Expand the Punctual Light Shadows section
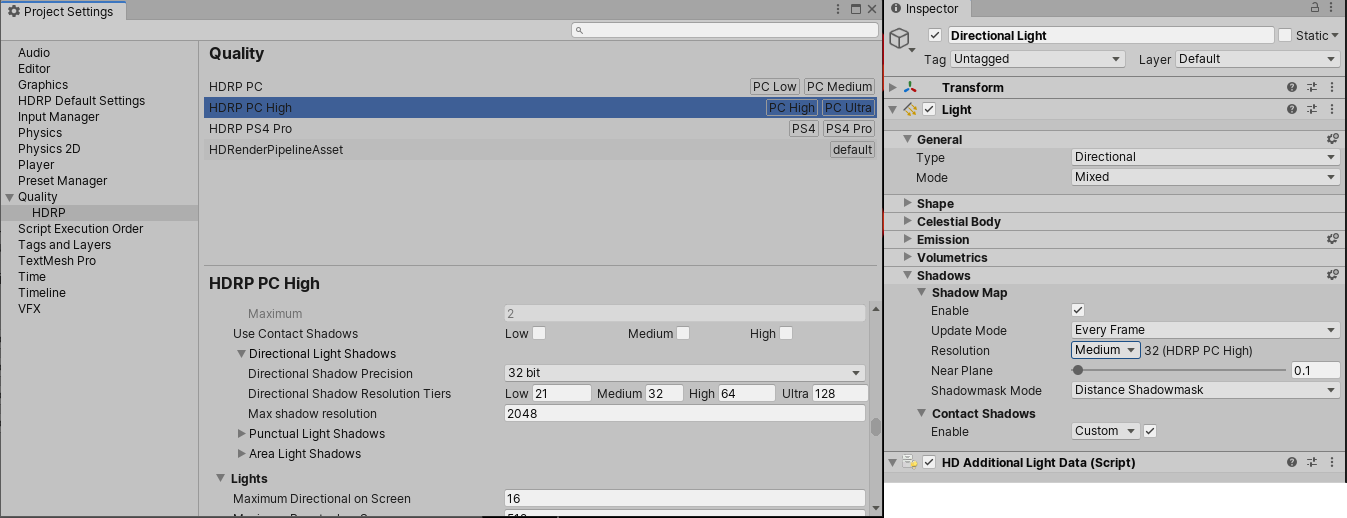 pos(242,434)
